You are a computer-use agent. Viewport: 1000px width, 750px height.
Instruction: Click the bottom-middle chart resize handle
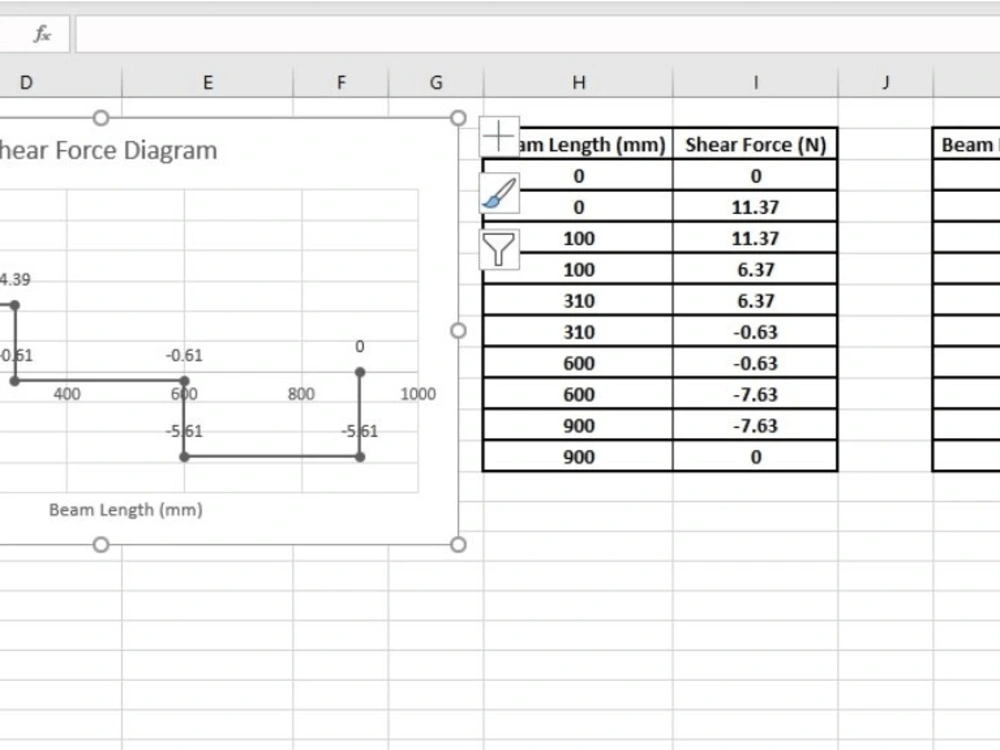click(x=101, y=545)
